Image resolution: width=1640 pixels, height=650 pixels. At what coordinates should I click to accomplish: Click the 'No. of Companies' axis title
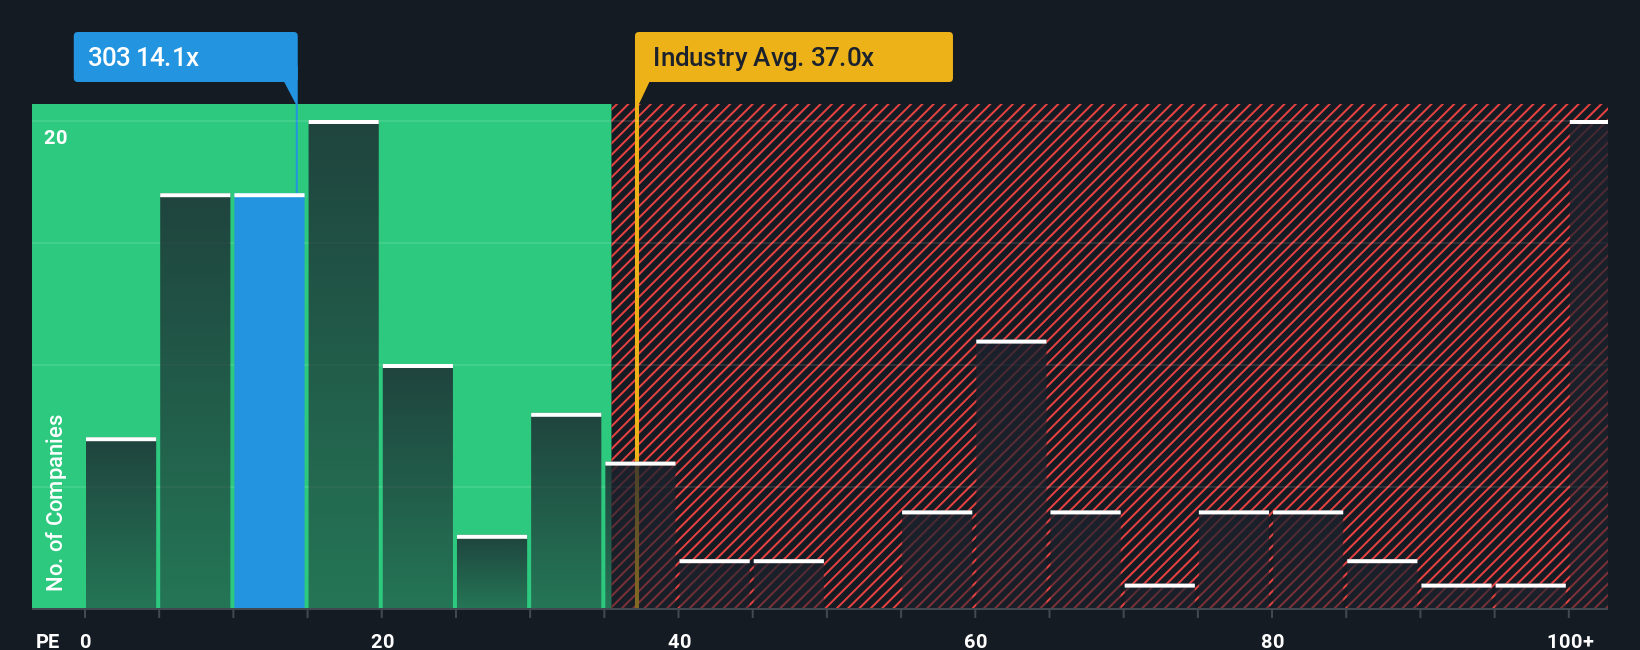pos(55,503)
